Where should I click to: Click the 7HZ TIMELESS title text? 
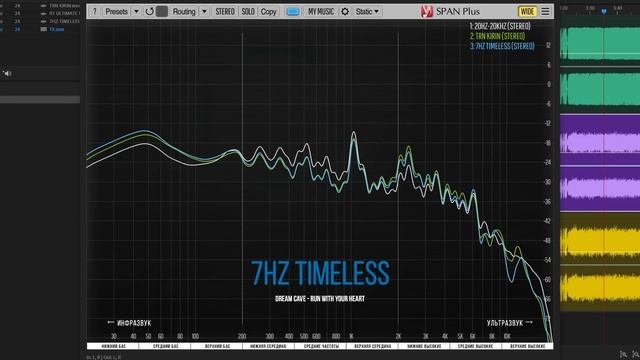(320, 273)
